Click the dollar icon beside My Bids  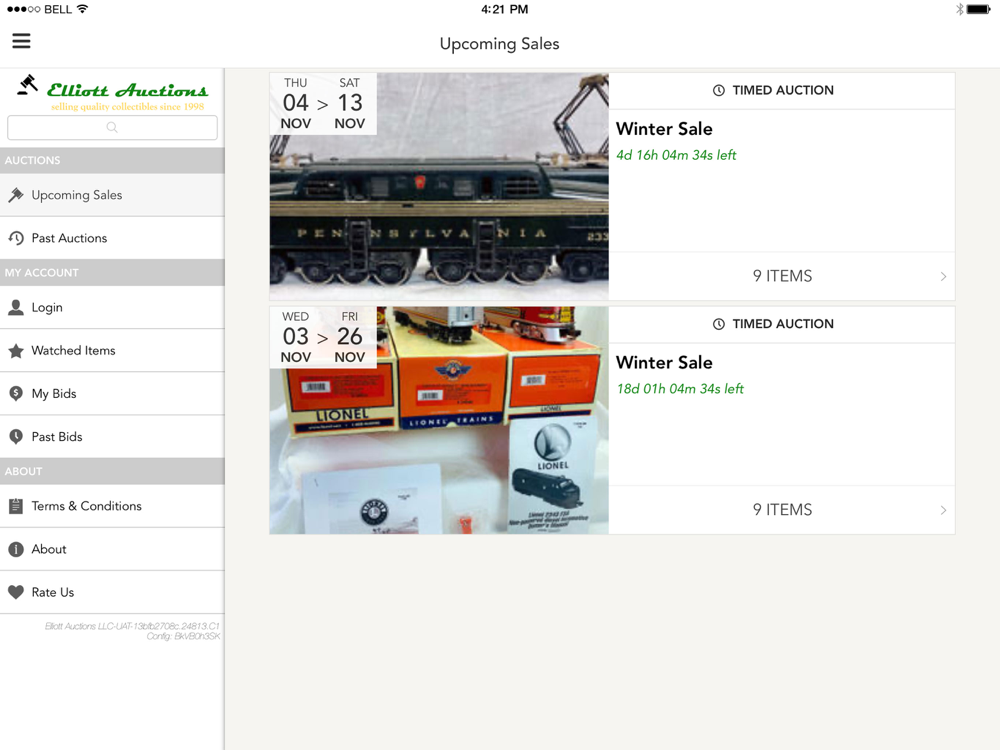16,393
